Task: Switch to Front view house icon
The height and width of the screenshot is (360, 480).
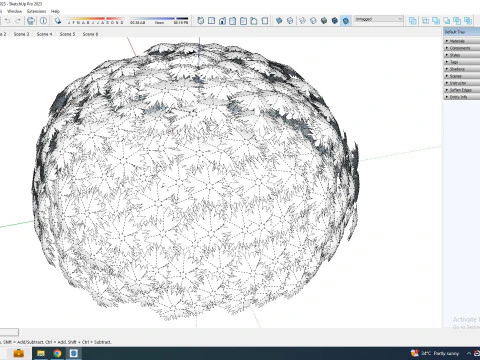Action: 222,21
